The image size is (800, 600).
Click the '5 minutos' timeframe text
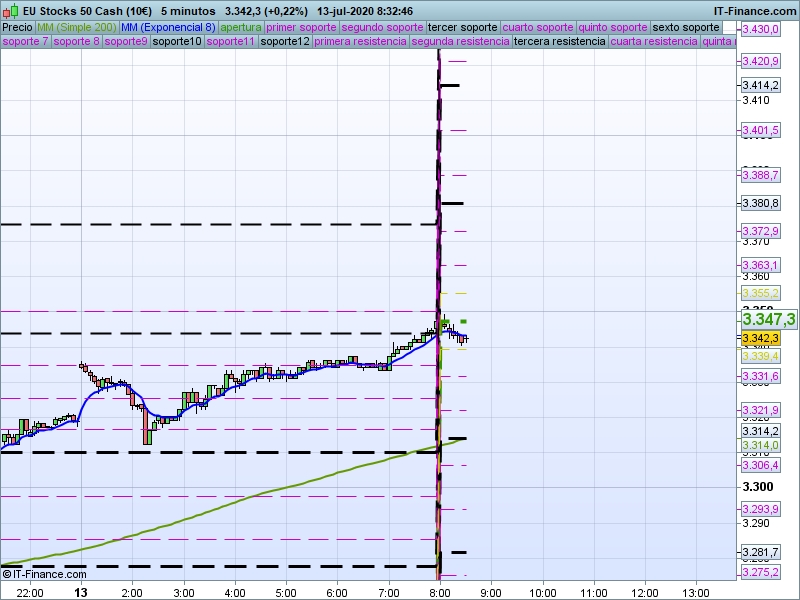coord(188,10)
